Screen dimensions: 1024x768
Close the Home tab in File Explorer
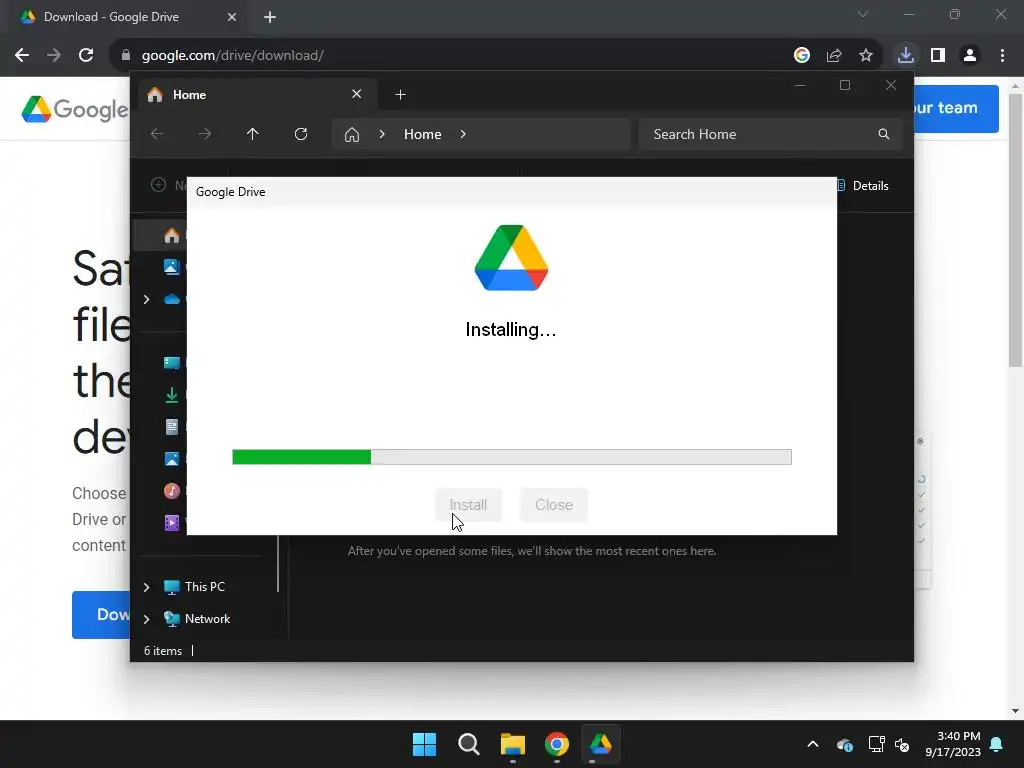tap(357, 94)
